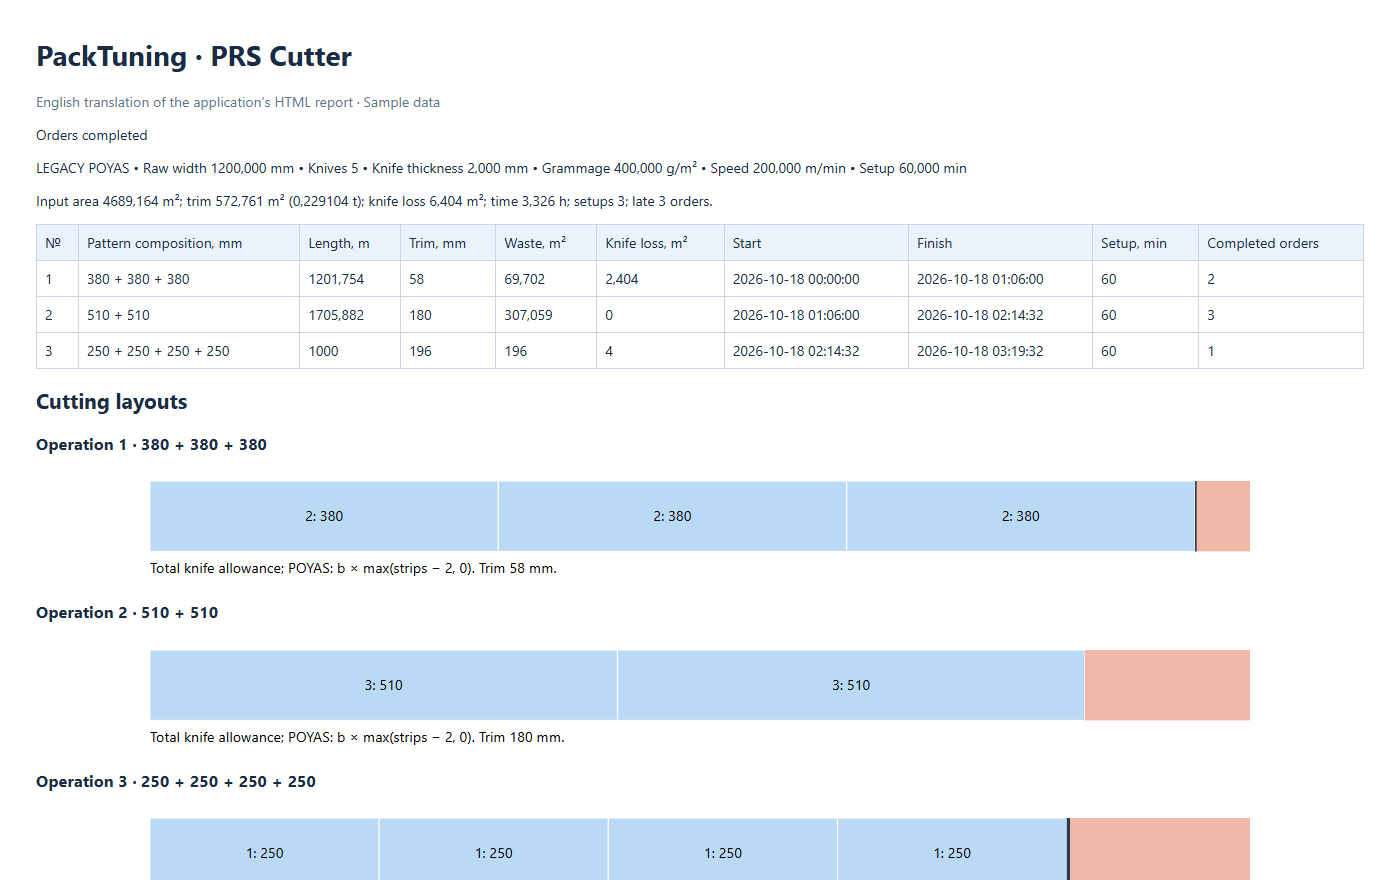Click the salmon trim area in Operation 2
This screenshot has width=1400, height=880.
(x=1167, y=685)
